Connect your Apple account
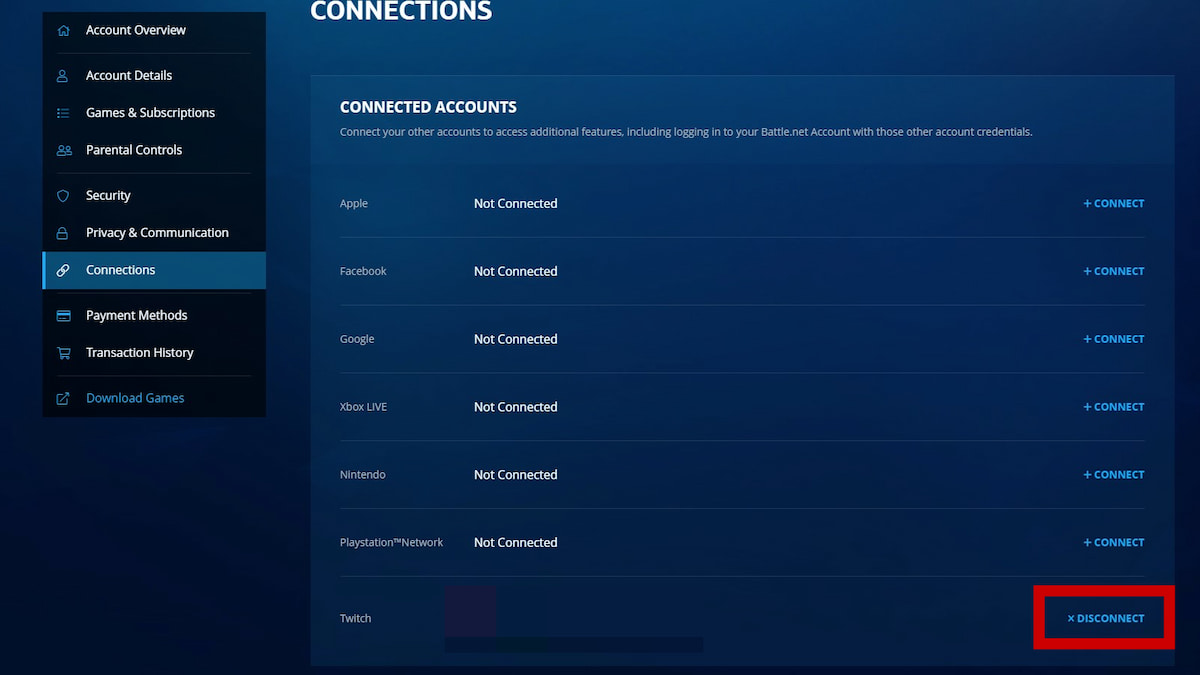 tap(1113, 203)
